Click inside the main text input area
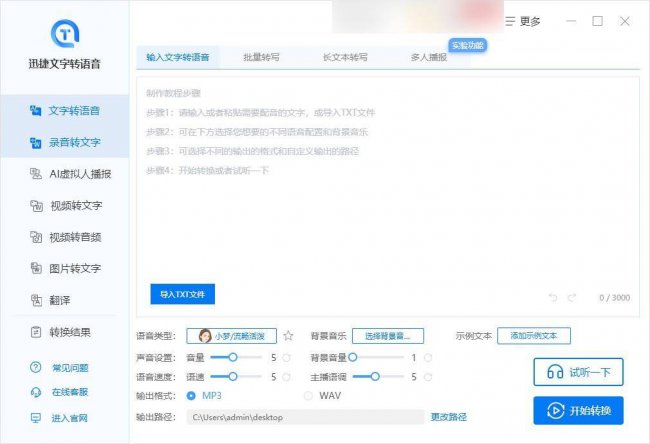 pyautogui.click(x=388, y=197)
